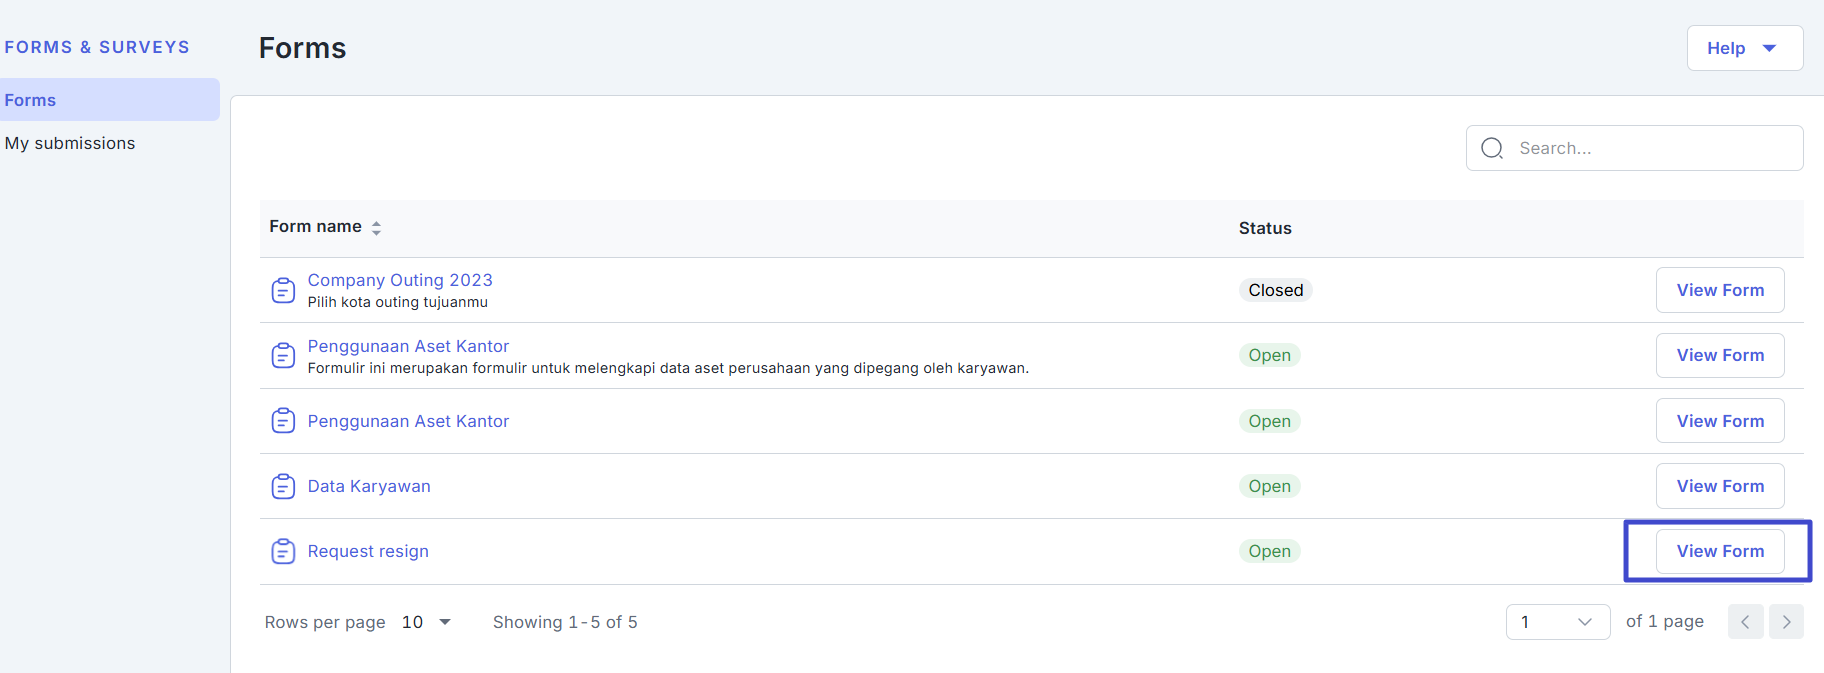Click the form icon beside Request resign
1824x673 pixels.
coord(283,551)
